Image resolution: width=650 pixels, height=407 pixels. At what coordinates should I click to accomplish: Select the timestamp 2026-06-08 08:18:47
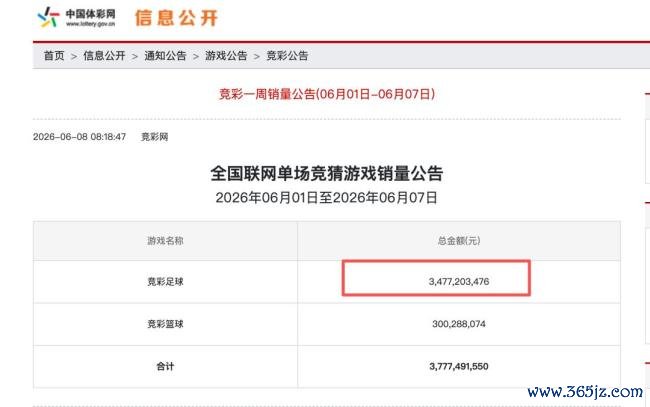point(79,137)
